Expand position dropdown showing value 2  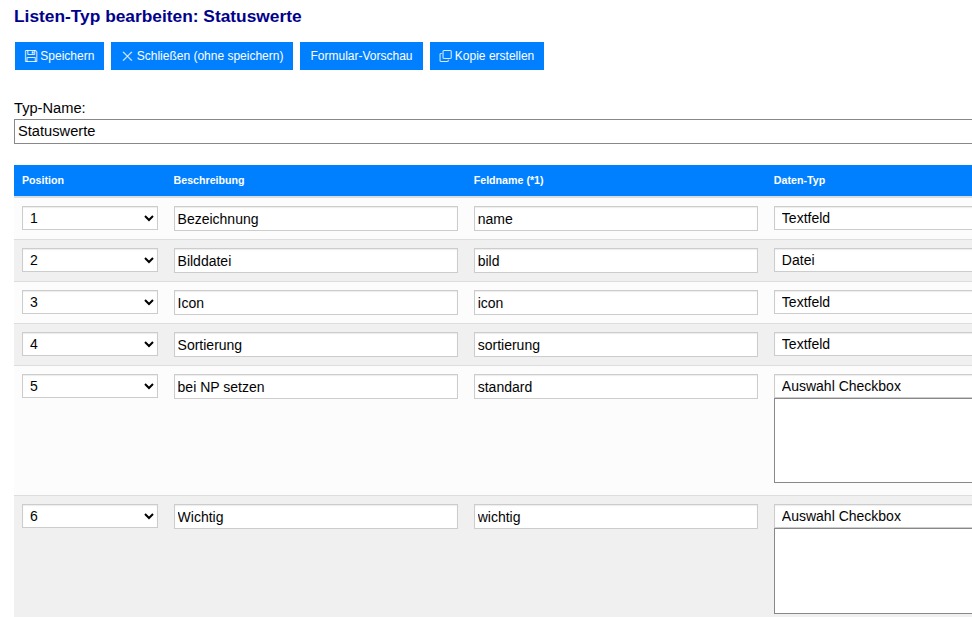[x=90, y=260]
